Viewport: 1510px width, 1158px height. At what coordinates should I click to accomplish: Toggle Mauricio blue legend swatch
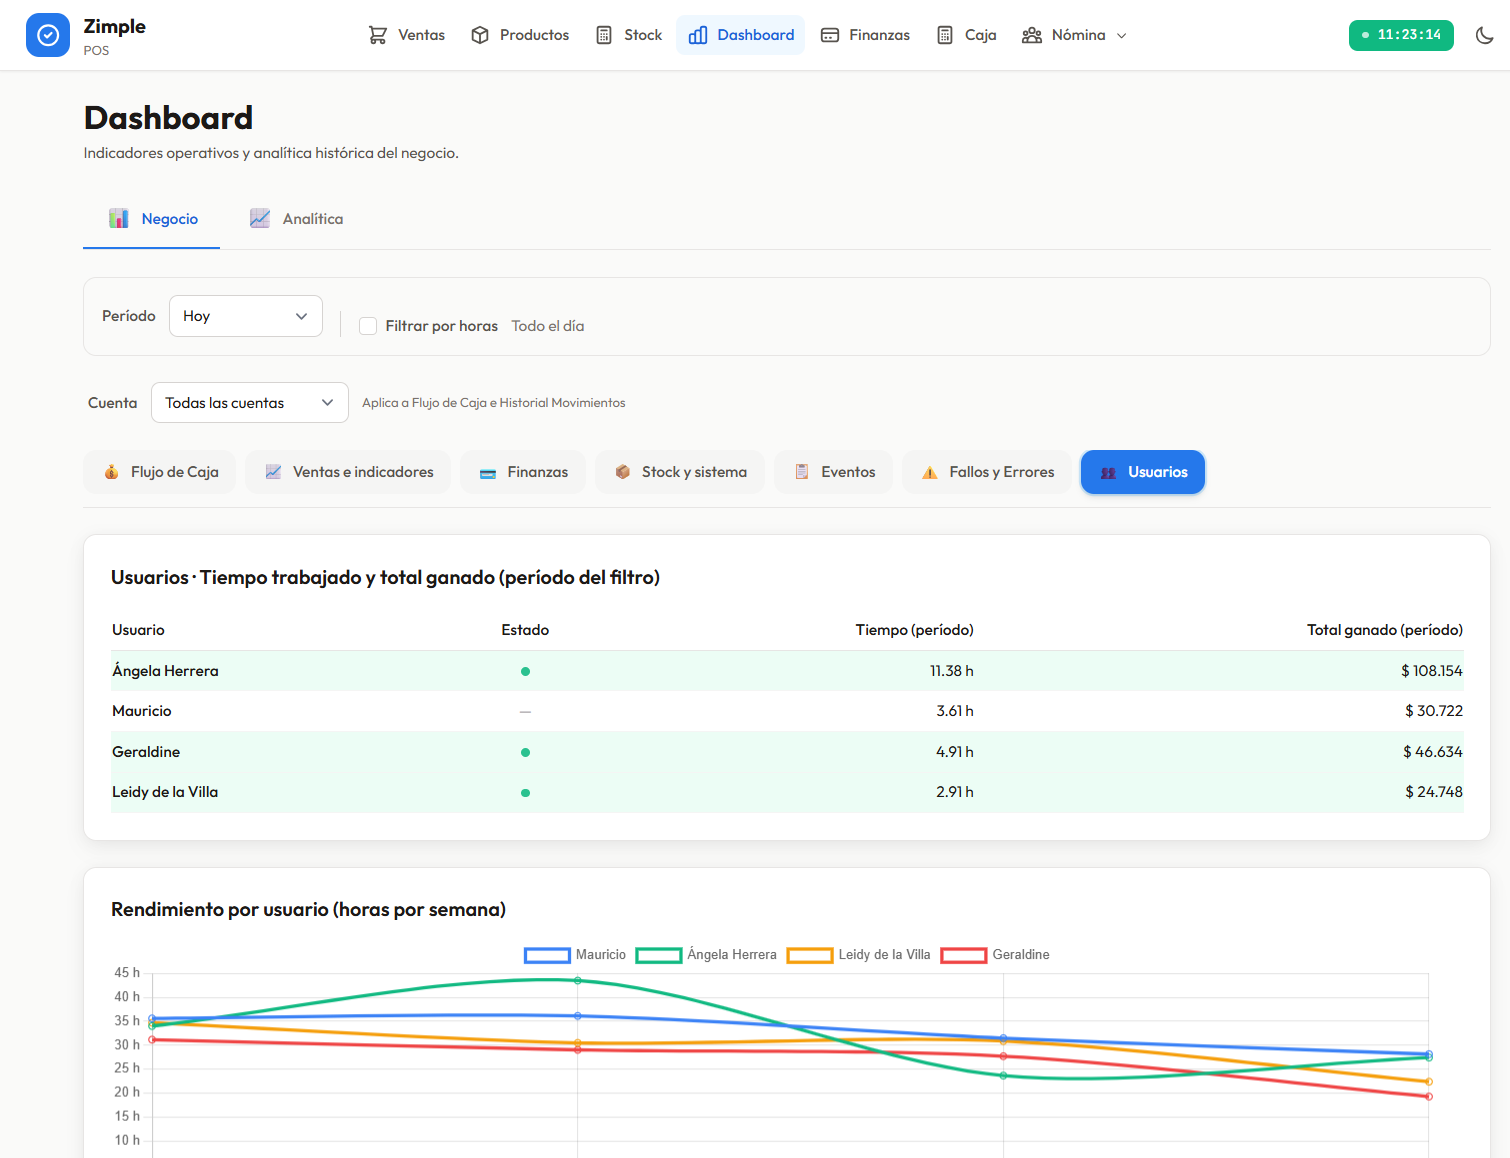[547, 955]
